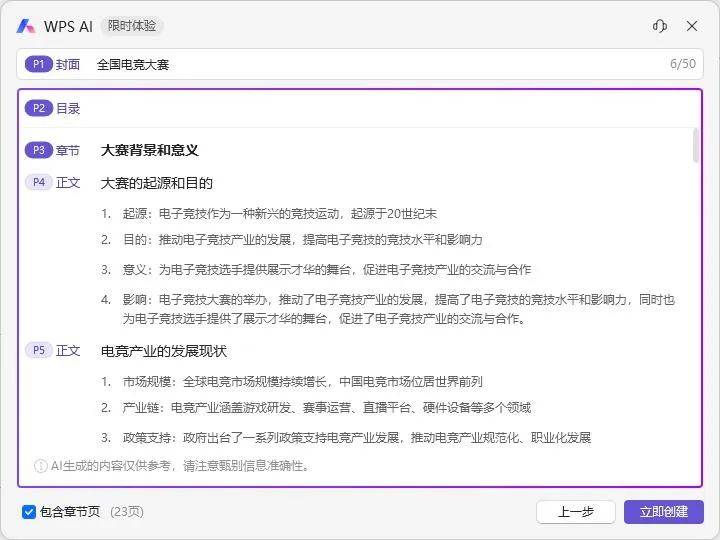Click the outline vertical scrollbar thumb
The image size is (720, 540).
[x=696, y=144]
